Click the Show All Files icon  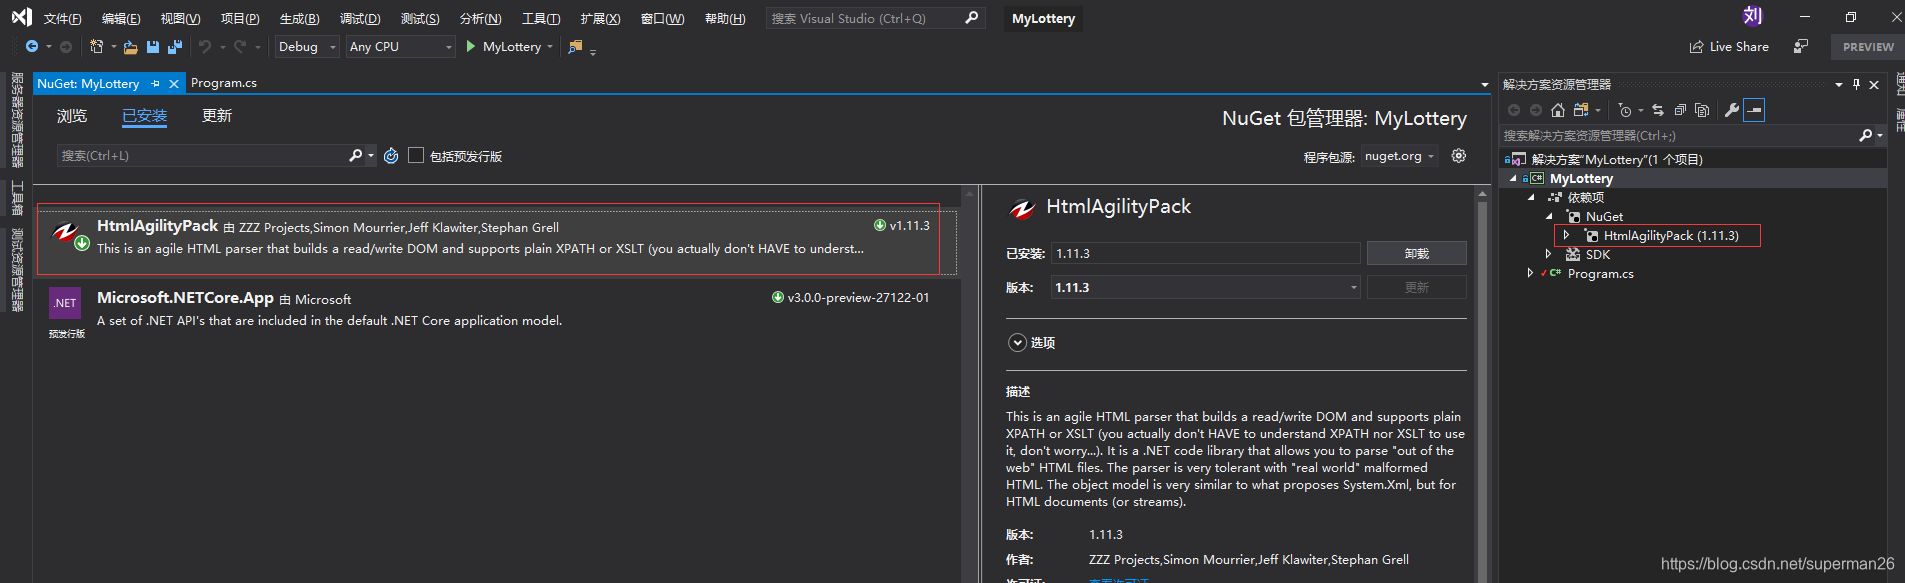tap(1702, 110)
